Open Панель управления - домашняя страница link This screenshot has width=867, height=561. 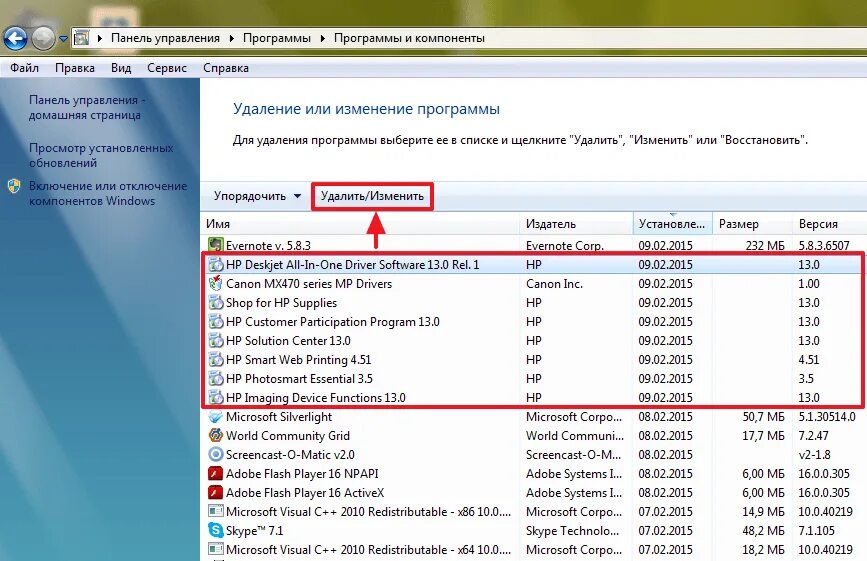(x=87, y=107)
